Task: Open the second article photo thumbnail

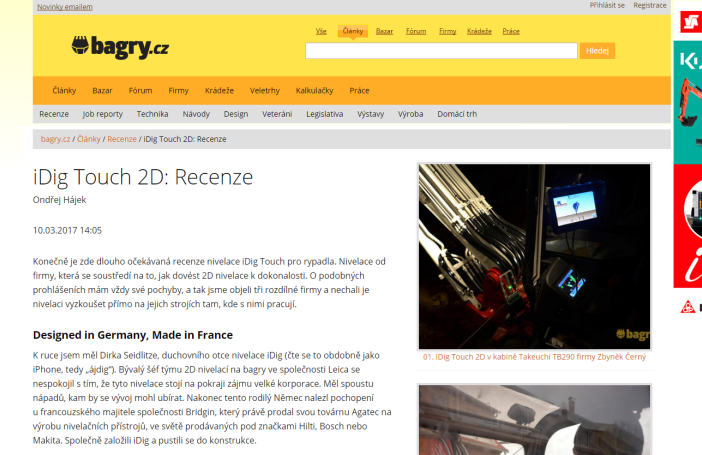Action: (534, 420)
